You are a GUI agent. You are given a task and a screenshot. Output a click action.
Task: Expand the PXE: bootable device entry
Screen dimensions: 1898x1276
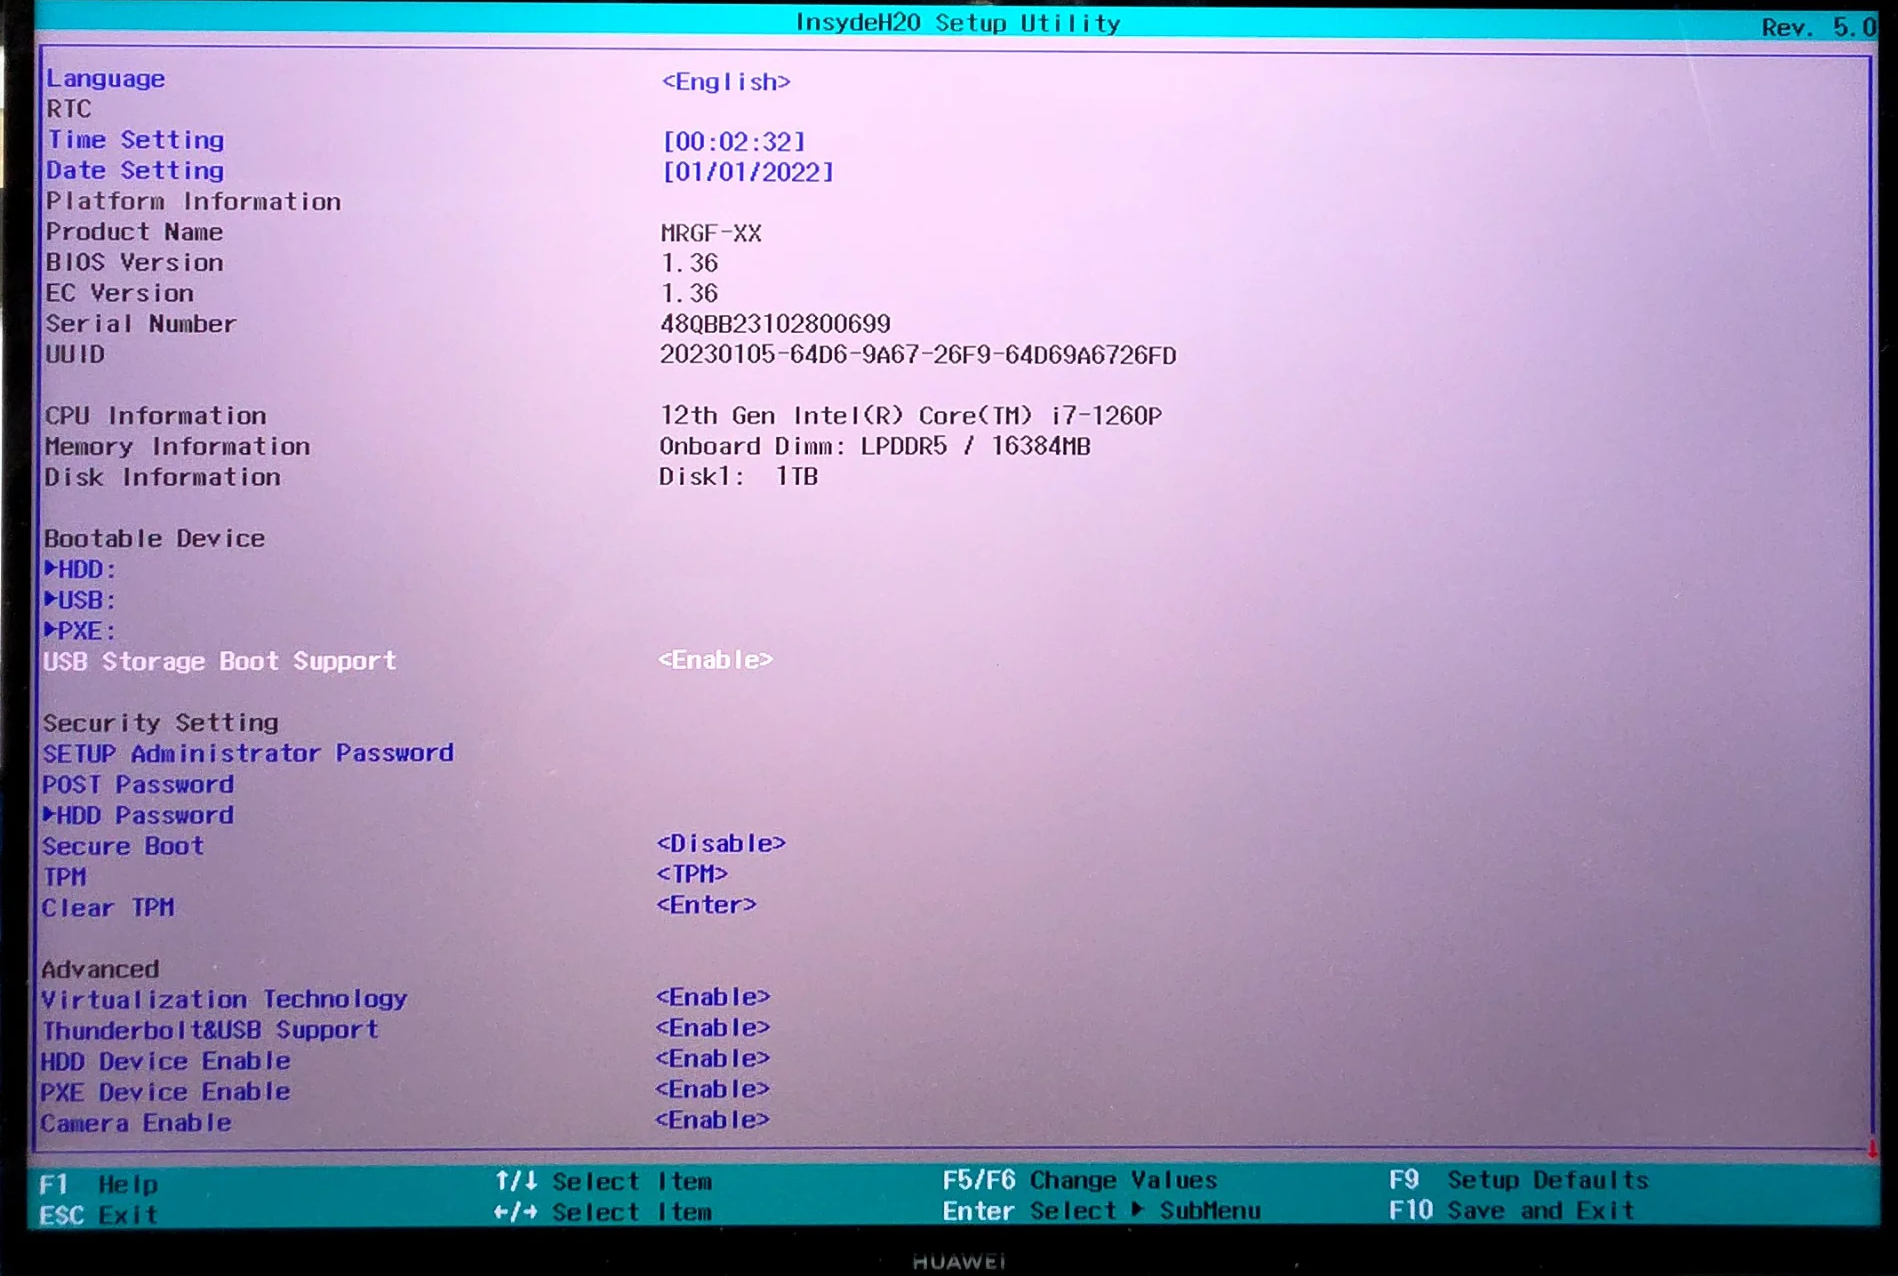(80, 631)
